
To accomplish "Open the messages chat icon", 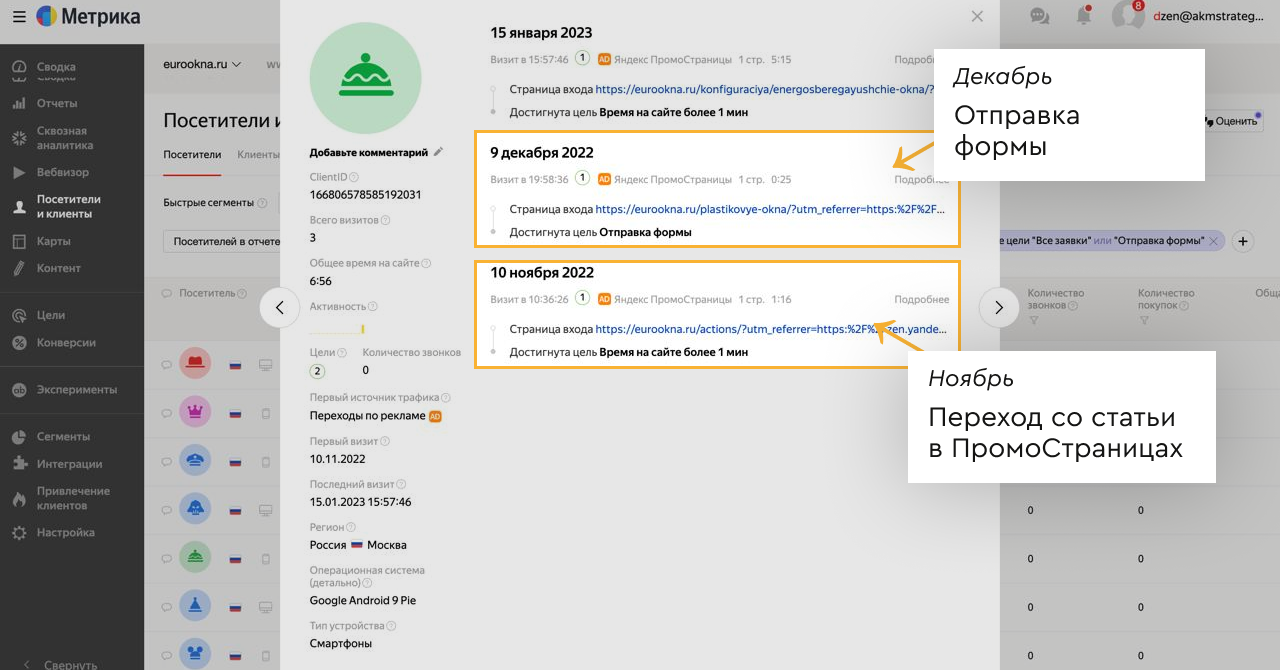I will coord(1039,16).
